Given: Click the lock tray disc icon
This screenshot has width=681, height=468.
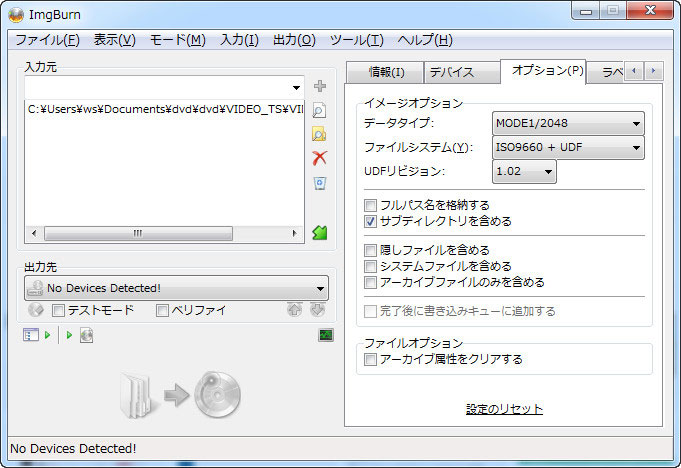Looking at the screenshot, I should coord(36,310).
